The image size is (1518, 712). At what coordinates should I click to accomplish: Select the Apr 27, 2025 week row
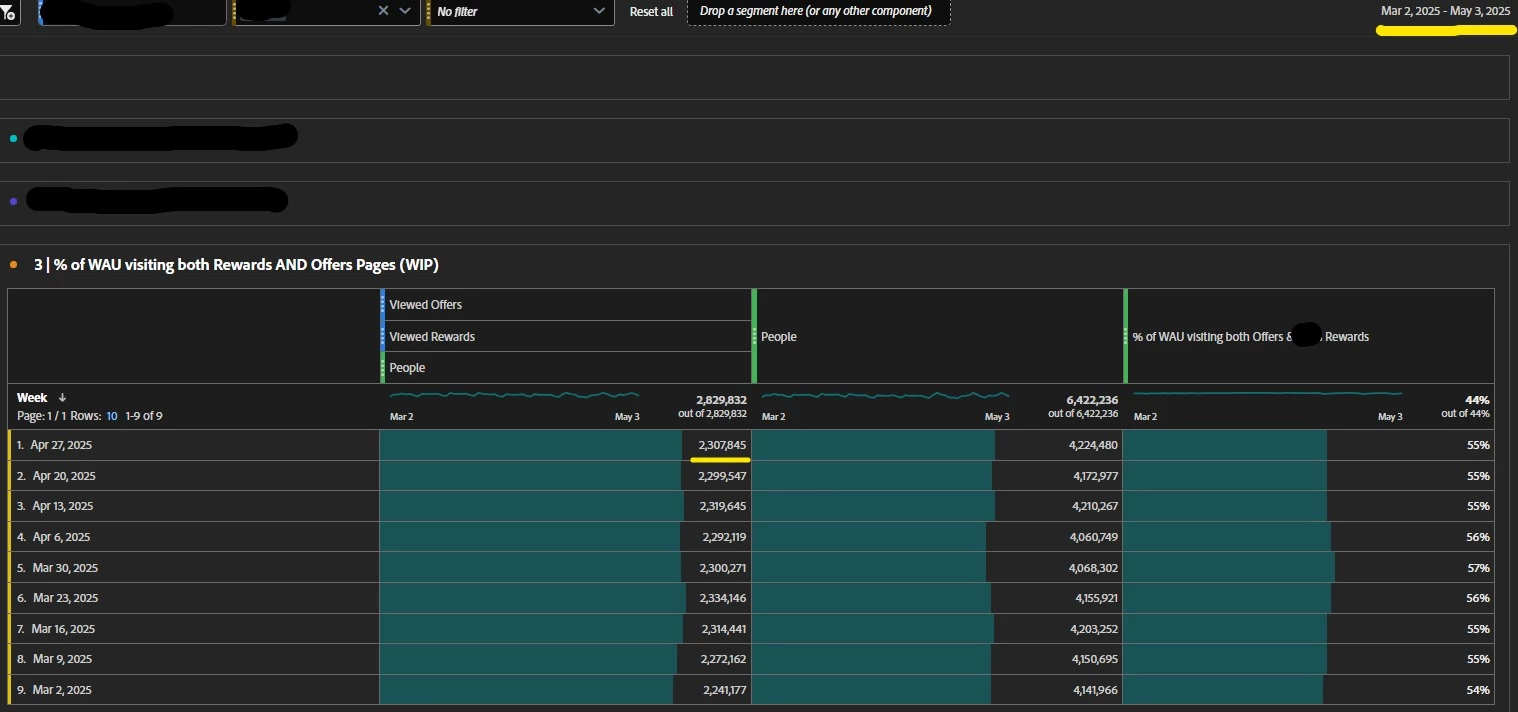194,445
